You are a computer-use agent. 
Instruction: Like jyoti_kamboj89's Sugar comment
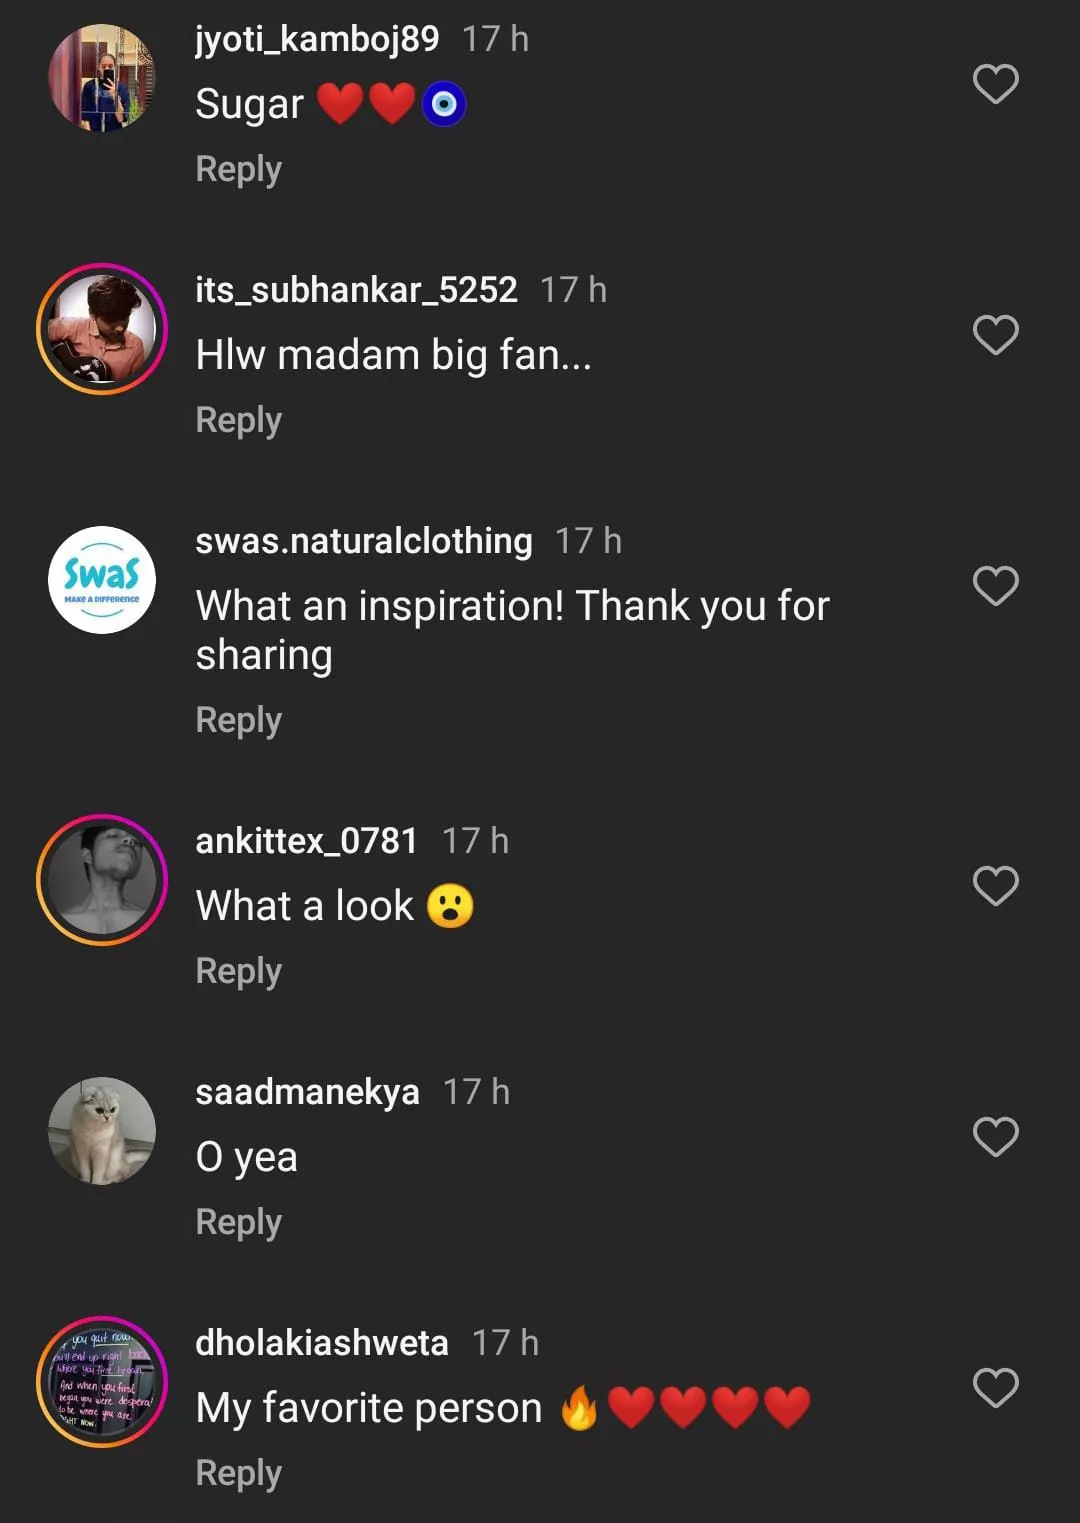pos(995,84)
